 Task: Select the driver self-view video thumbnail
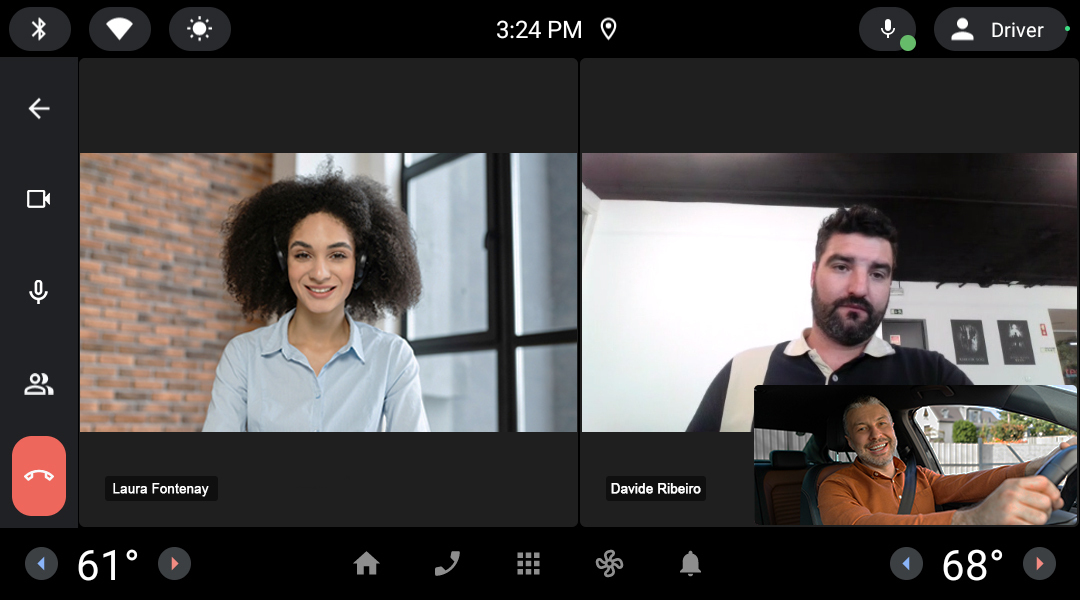click(914, 455)
